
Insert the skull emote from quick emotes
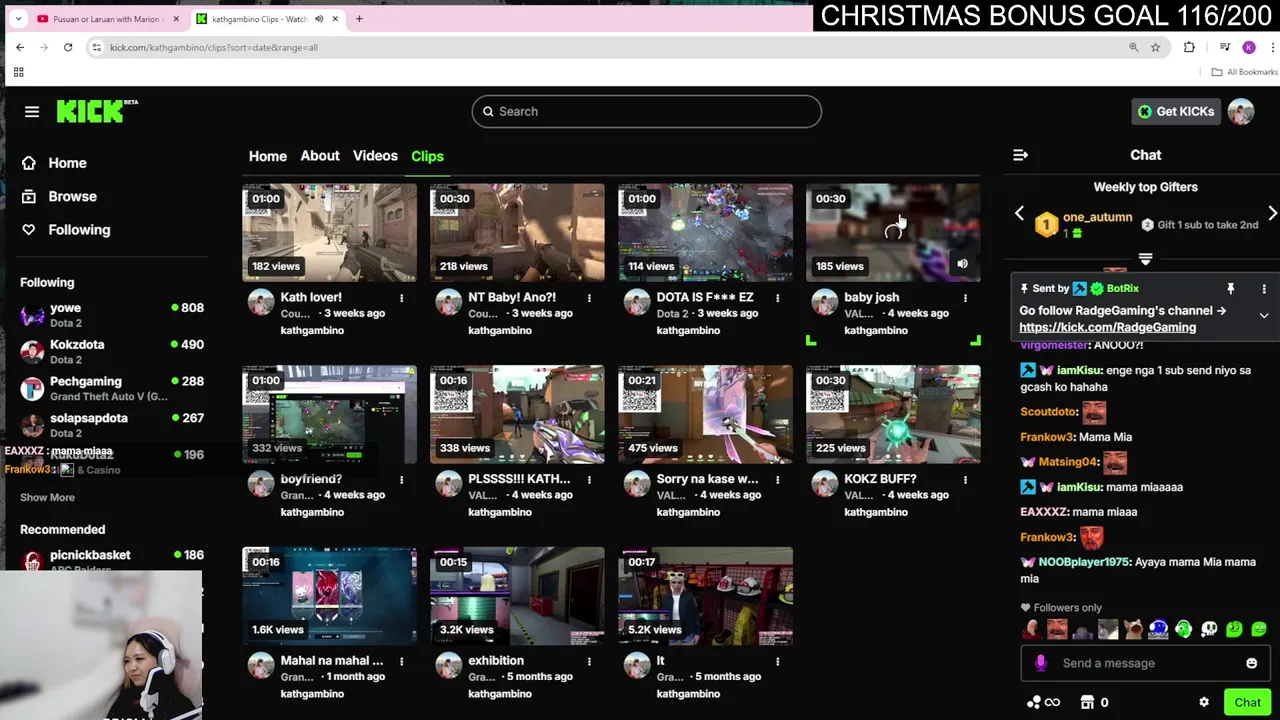(1208, 629)
